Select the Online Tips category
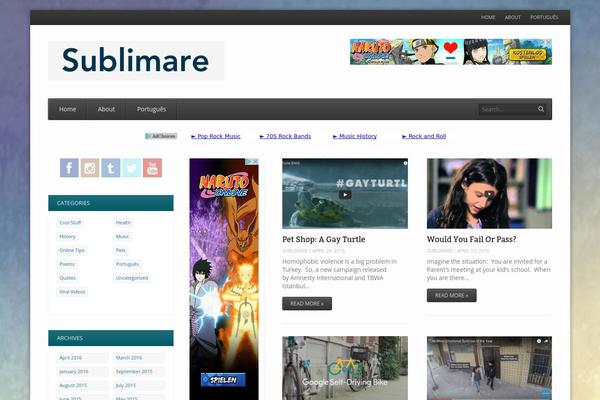Screen dimensions: 600x400 pos(72,250)
